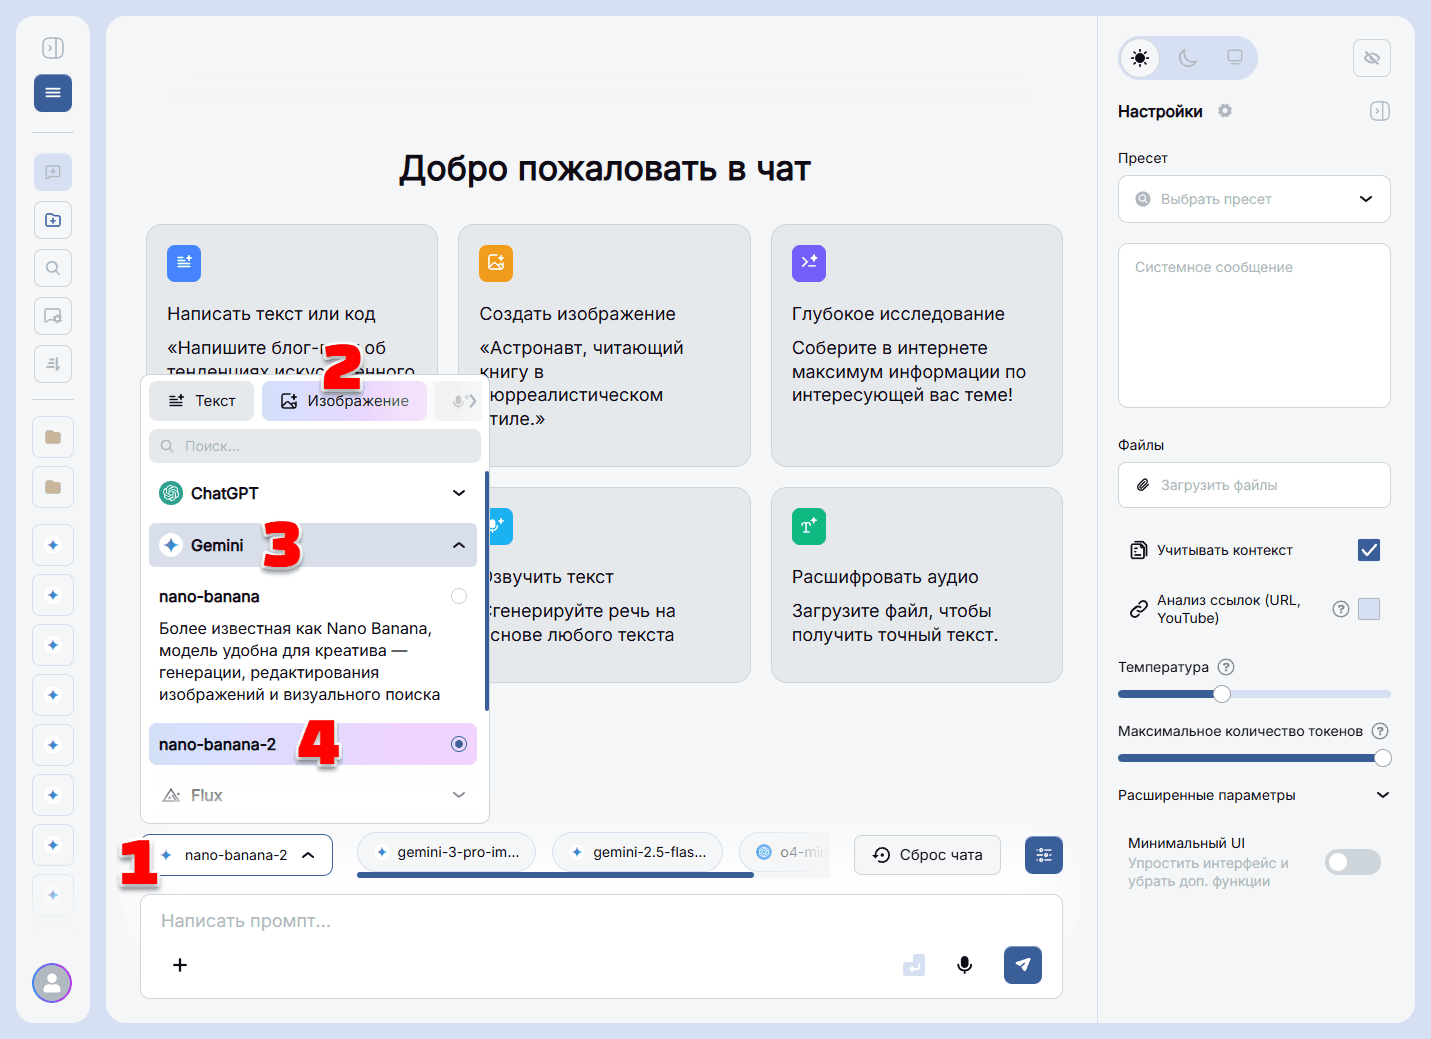Switch to dark theme with the moon toggle

pyautogui.click(x=1187, y=58)
